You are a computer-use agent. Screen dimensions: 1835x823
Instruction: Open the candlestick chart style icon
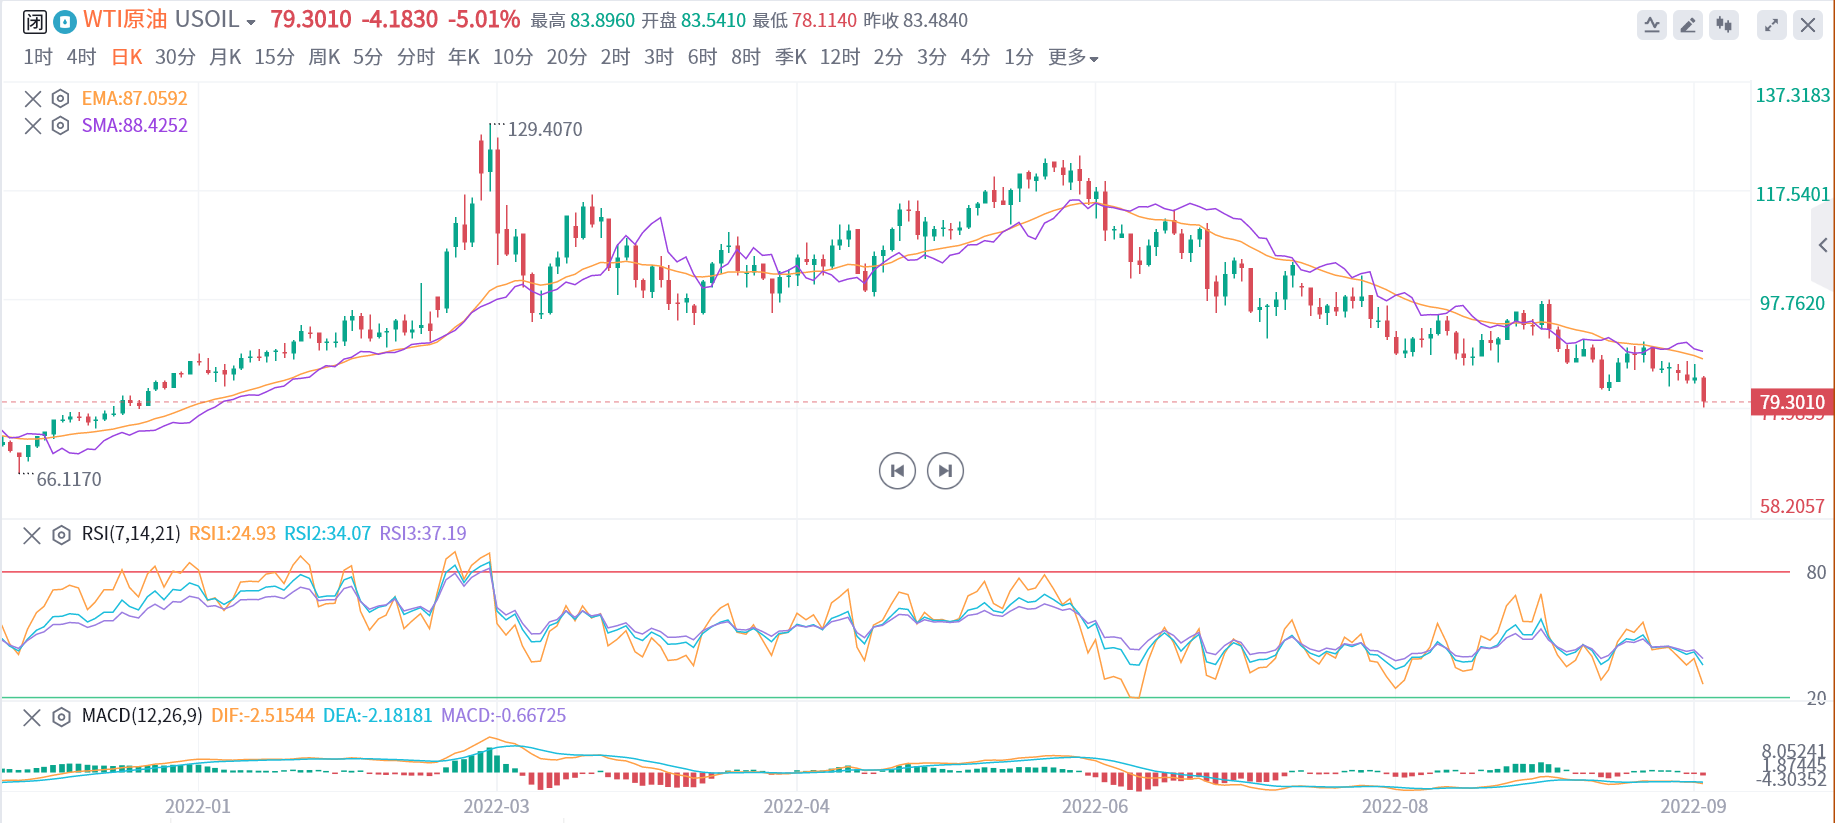[x=1724, y=25]
